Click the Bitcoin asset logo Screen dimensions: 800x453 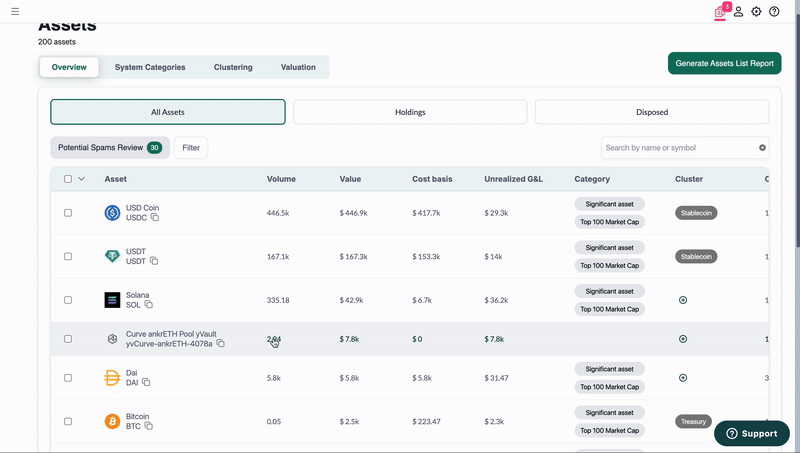pyautogui.click(x=112, y=421)
